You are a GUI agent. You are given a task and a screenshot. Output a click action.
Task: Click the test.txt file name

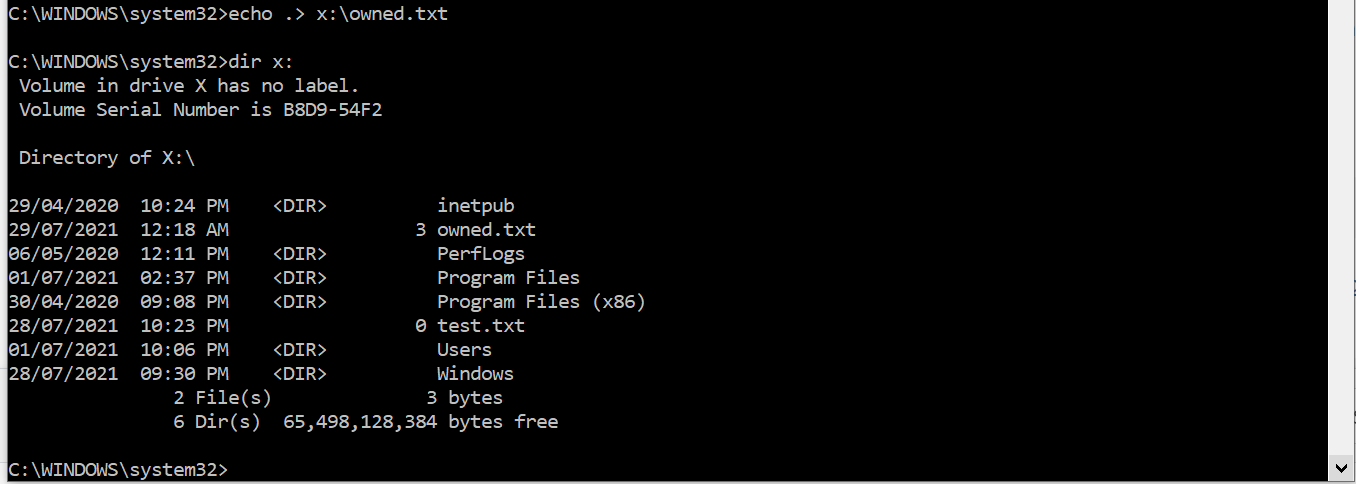481,326
